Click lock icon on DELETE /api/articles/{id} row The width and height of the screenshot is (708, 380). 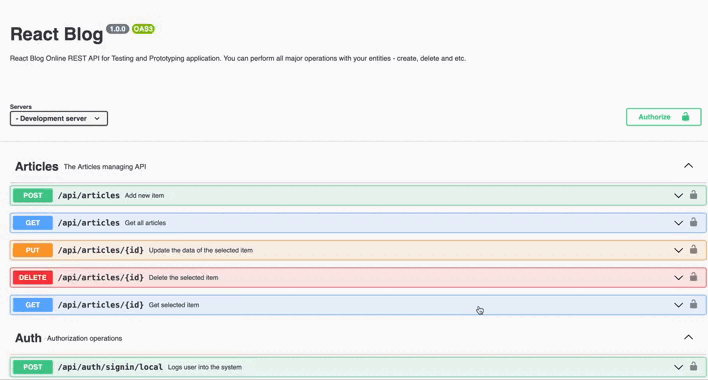[693, 277]
